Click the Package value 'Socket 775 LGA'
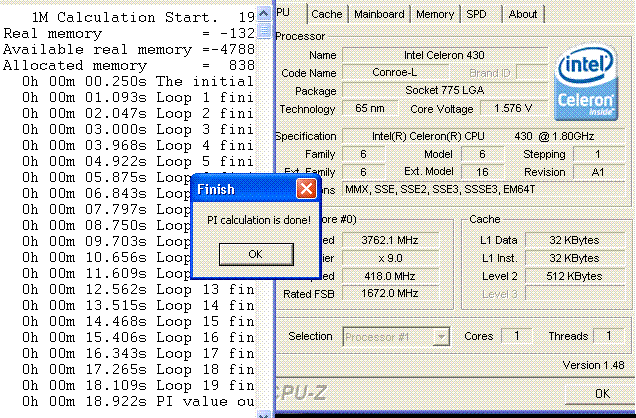The height and width of the screenshot is (418, 636). pyautogui.click(x=445, y=90)
